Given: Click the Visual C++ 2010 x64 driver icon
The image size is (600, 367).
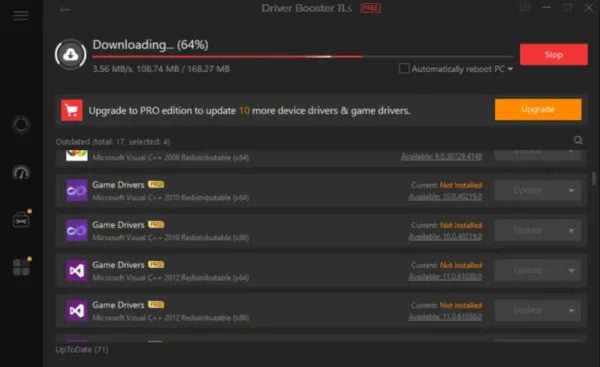Looking at the screenshot, I should pos(77,191).
